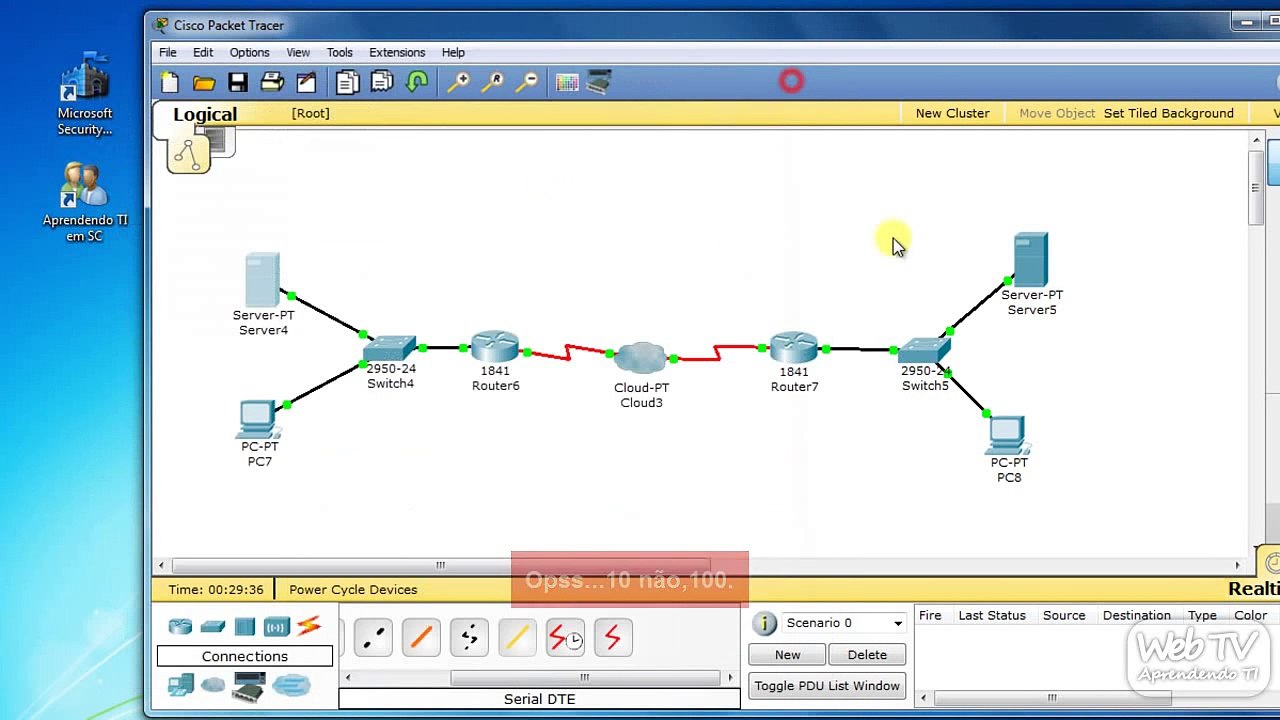1280x720 pixels.
Task: Select the Custom Made Devices category
Action: [x=249, y=686]
